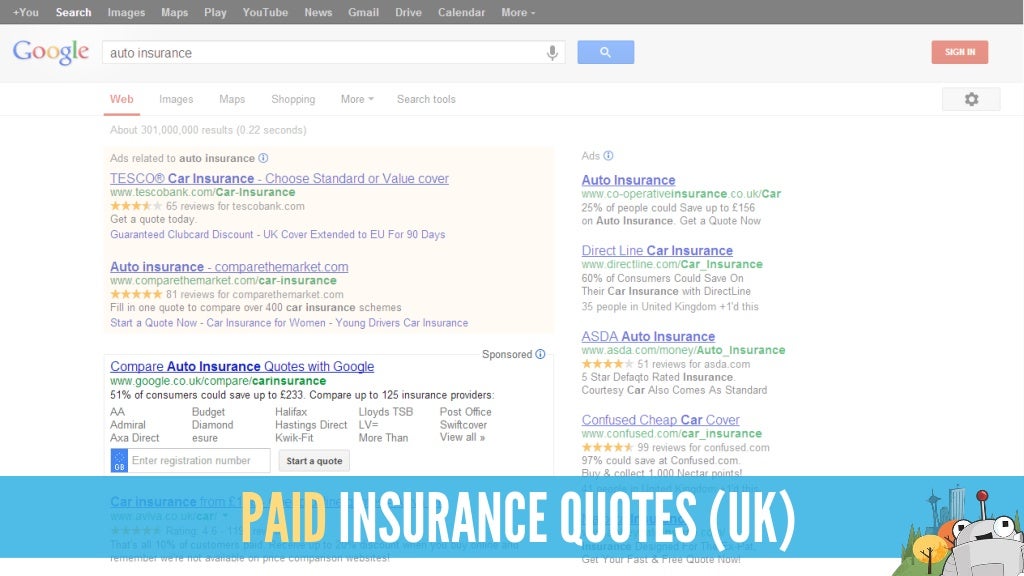Click the Kwik-Fit provider name
Viewport: 1024px width, 576px height.
pos(295,438)
